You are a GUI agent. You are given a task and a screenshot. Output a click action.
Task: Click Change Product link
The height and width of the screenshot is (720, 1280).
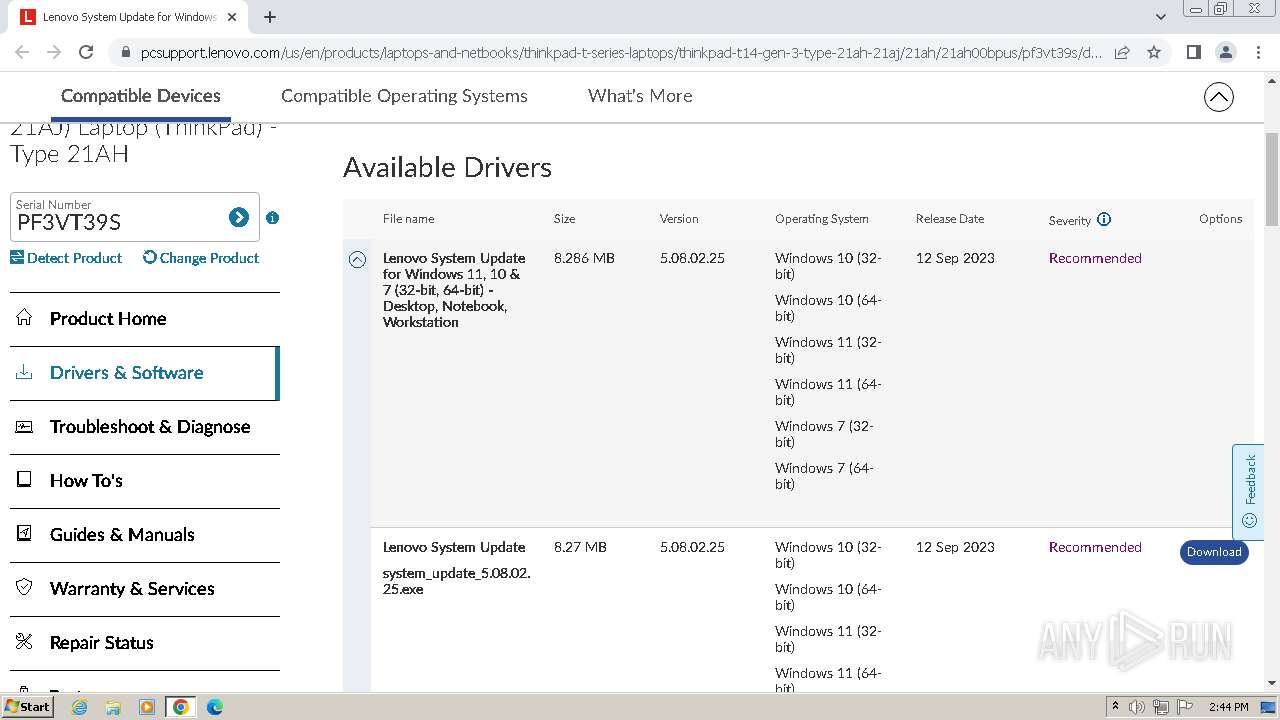click(201, 258)
